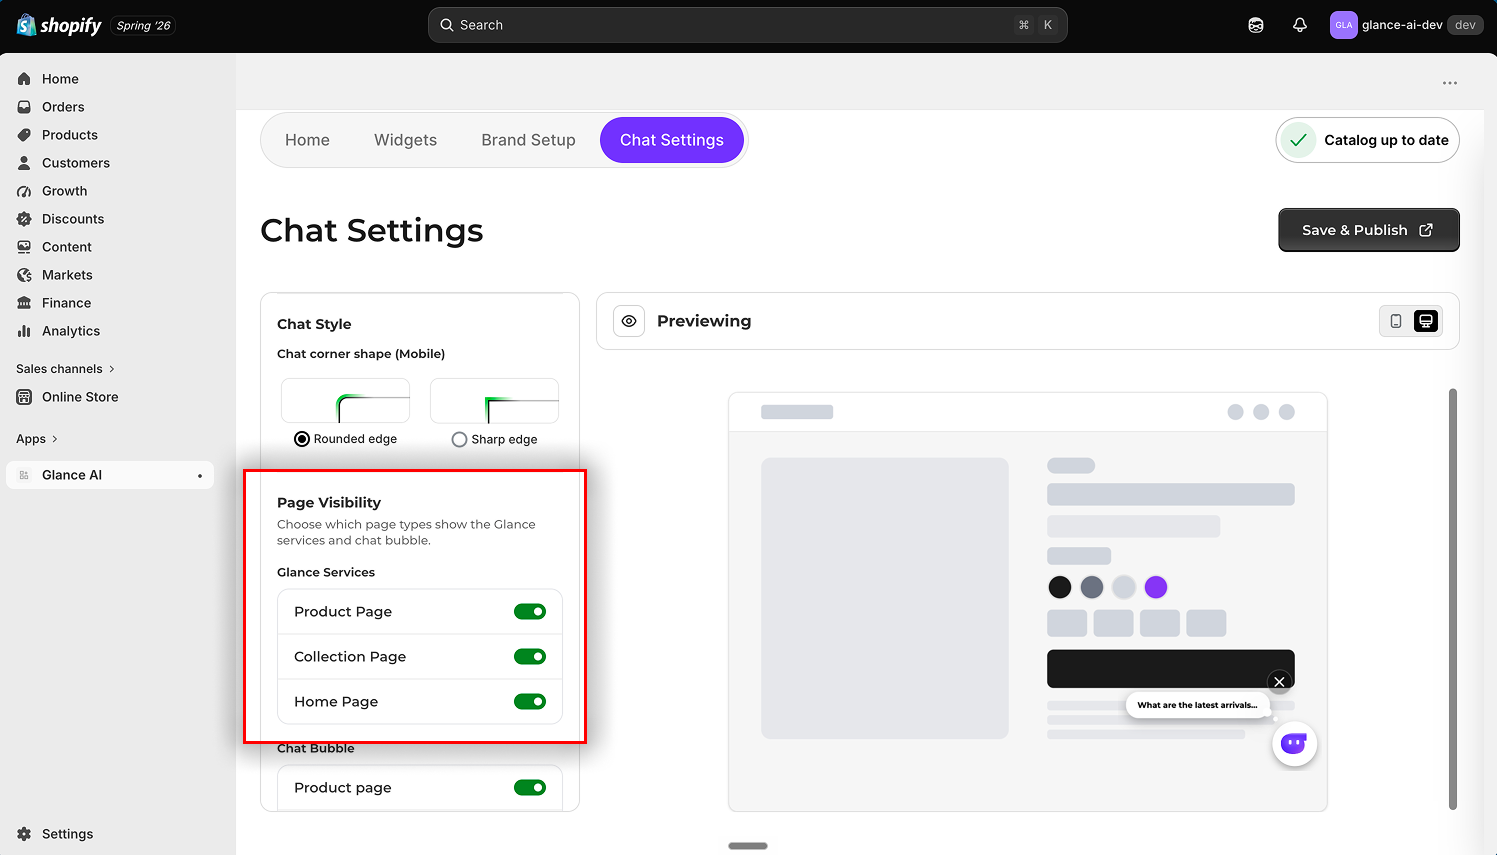Switch to the Widgets tab
This screenshot has width=1497, height=855.
tap(405, 140)
